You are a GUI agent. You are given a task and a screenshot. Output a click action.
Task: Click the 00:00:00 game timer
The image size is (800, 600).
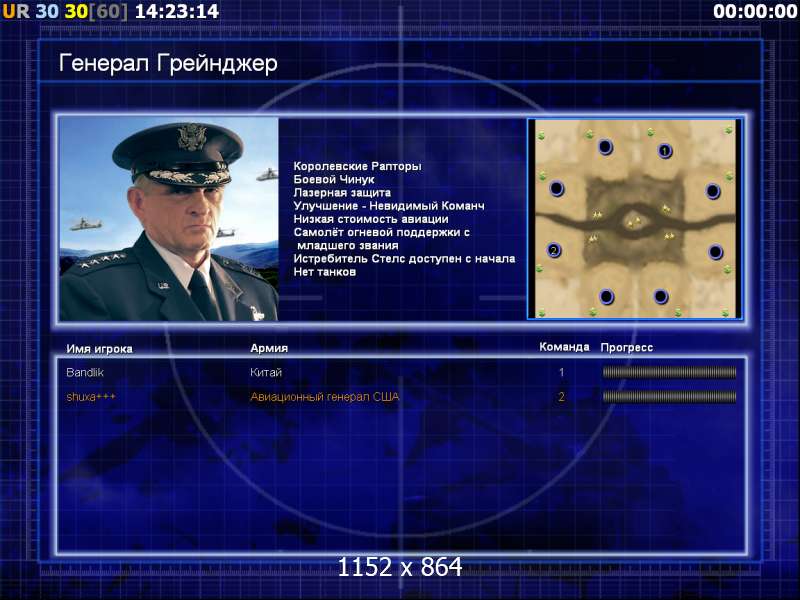(x=755, y=11)
